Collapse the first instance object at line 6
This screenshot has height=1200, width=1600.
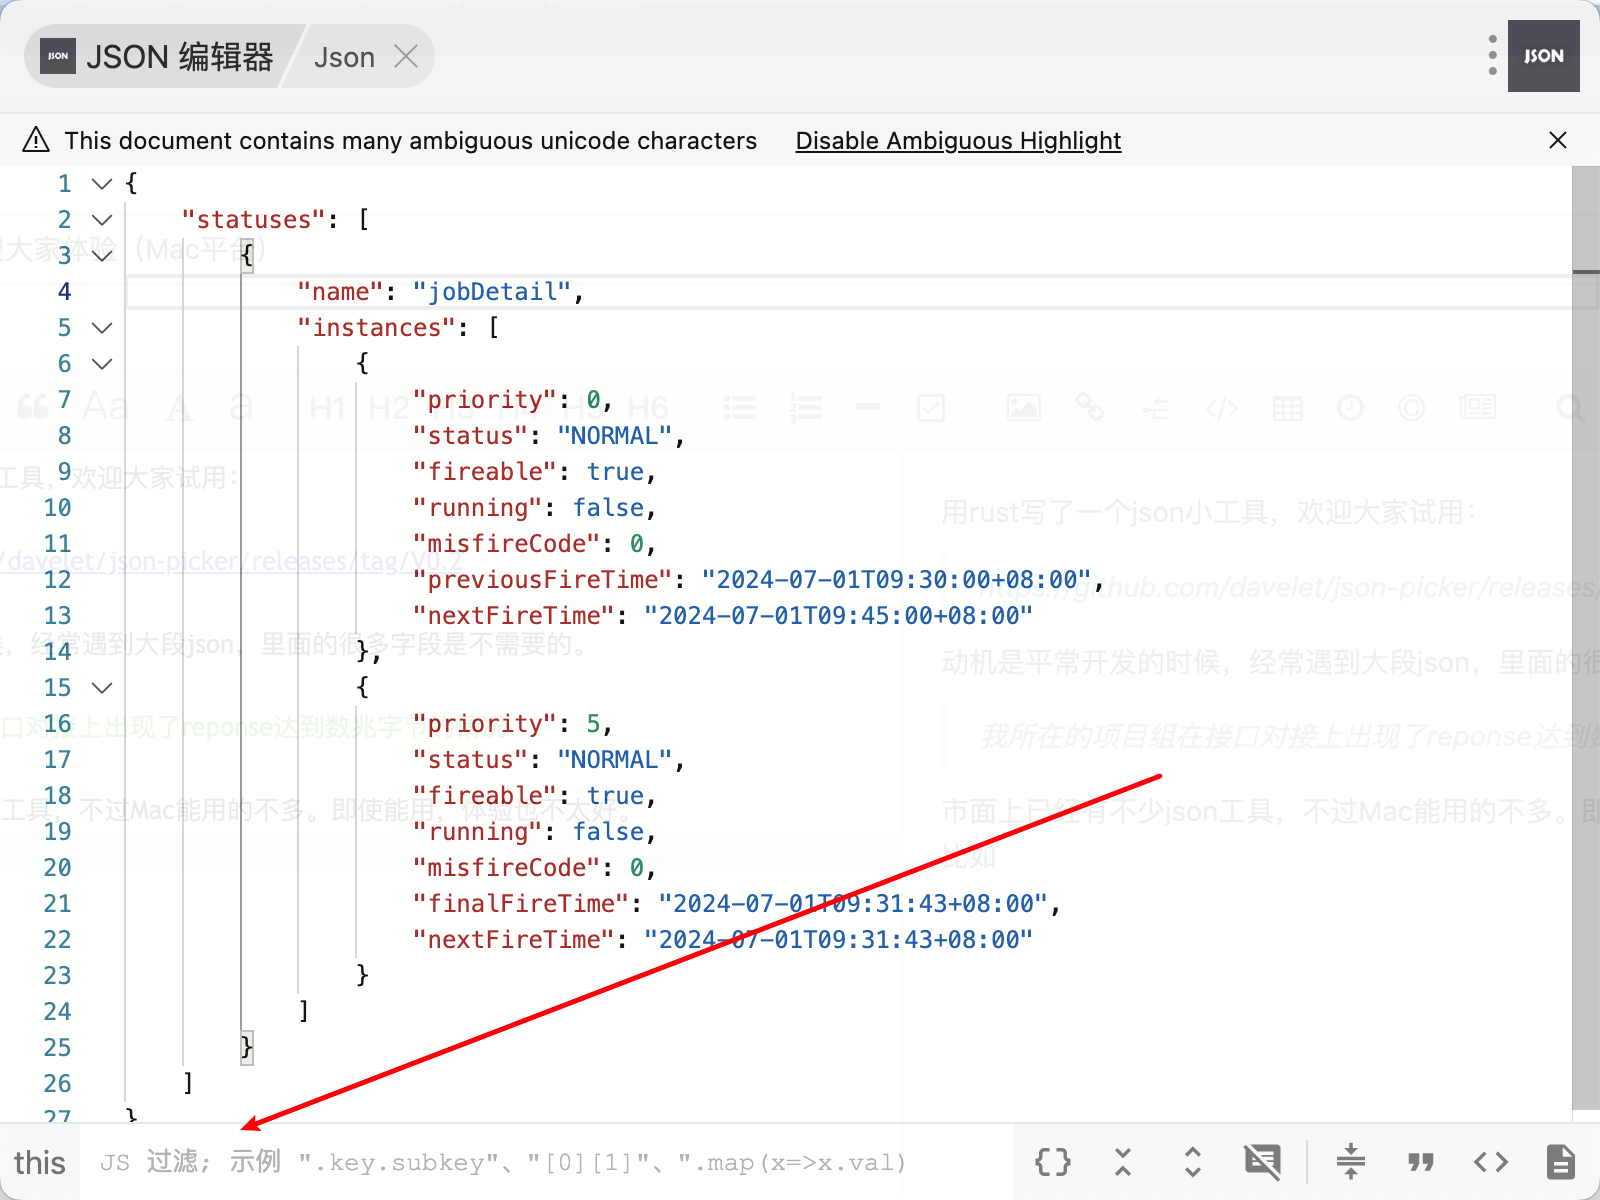102,364
